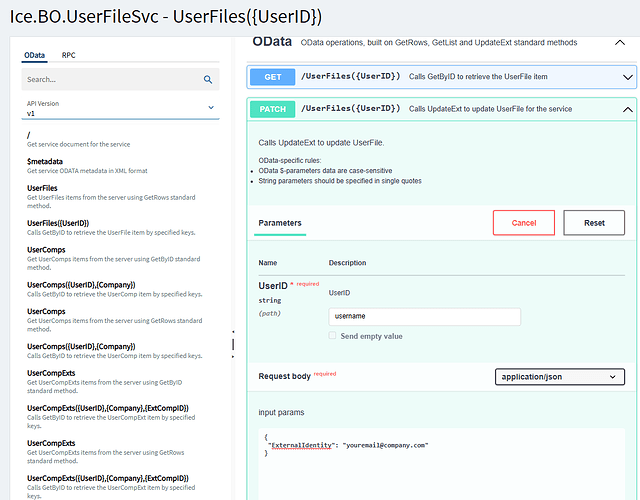Open the second UserComps({UserID},{Company}) entry
Screen dimensions: 640x500
[115, 351]
